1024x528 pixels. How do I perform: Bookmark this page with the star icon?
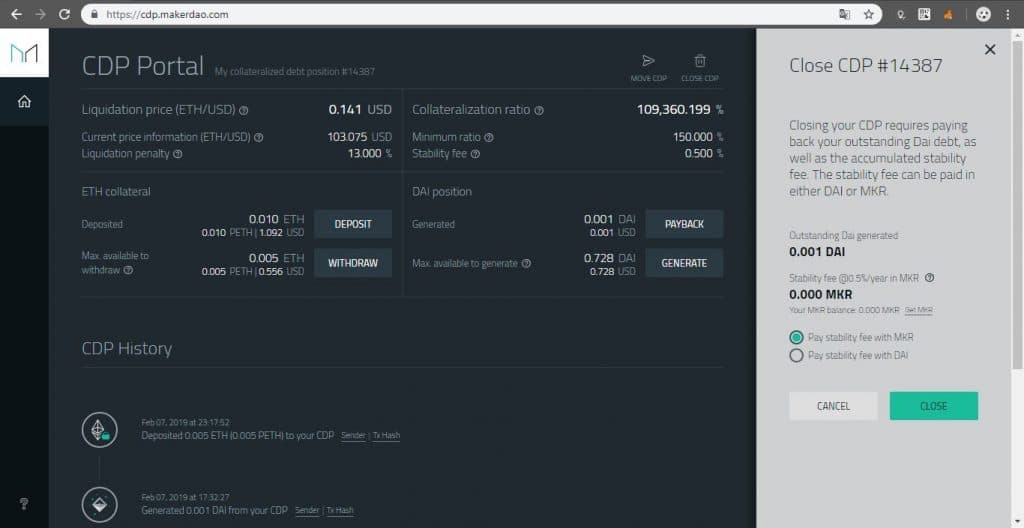[x=869, y=14]
